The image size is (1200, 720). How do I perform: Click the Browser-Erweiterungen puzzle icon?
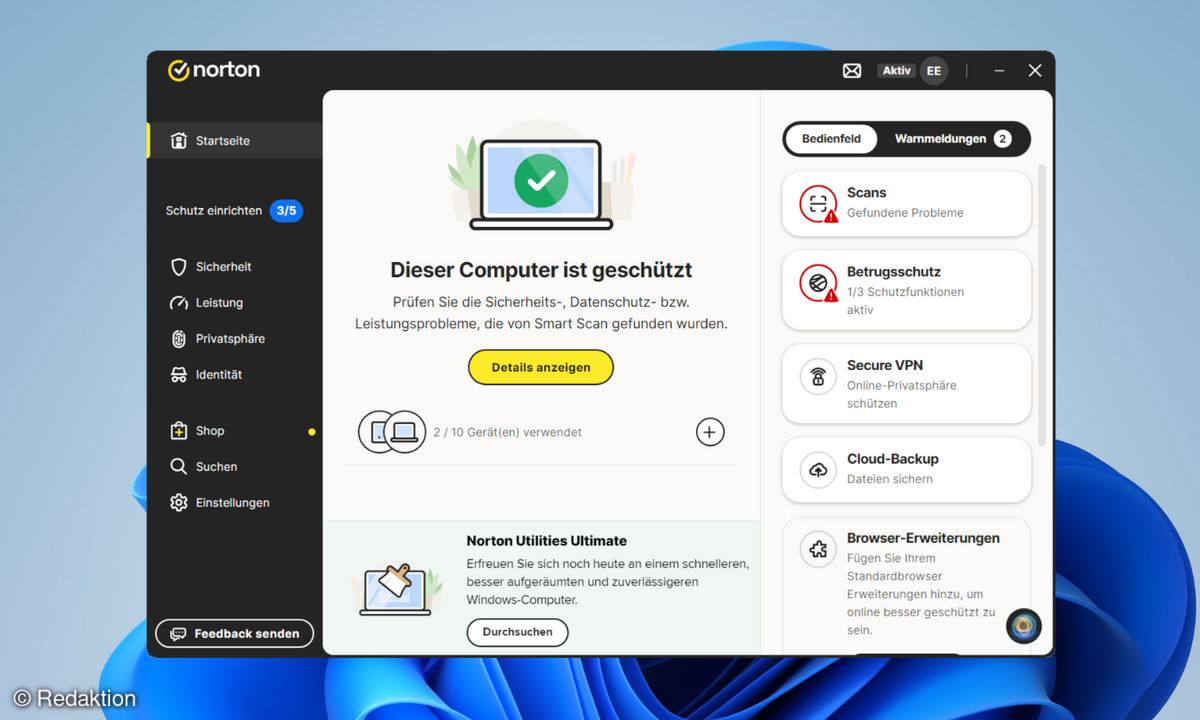(x=817, y=549)
